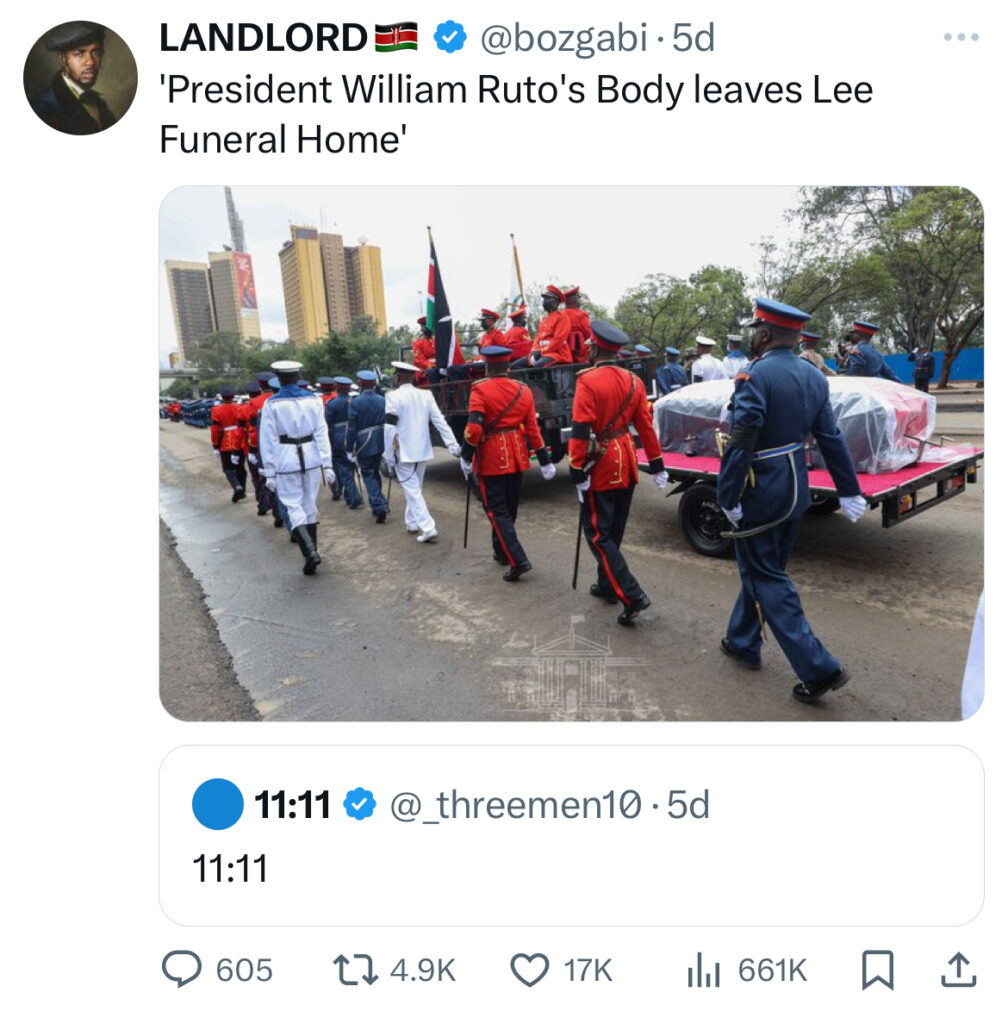Click the LANDLORD display name
The height and width of the screenshot is (1024, 1008).
[x=263, y=37]
